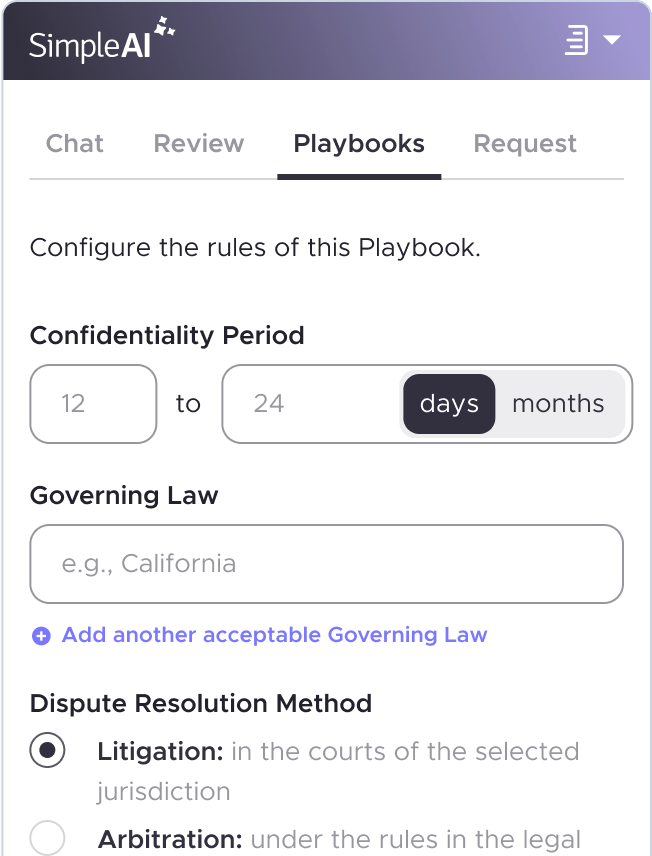Click the minimum confidentiality period field showing 12
Image resolution: width=652 pixels, height=856 pixels.
93,403
